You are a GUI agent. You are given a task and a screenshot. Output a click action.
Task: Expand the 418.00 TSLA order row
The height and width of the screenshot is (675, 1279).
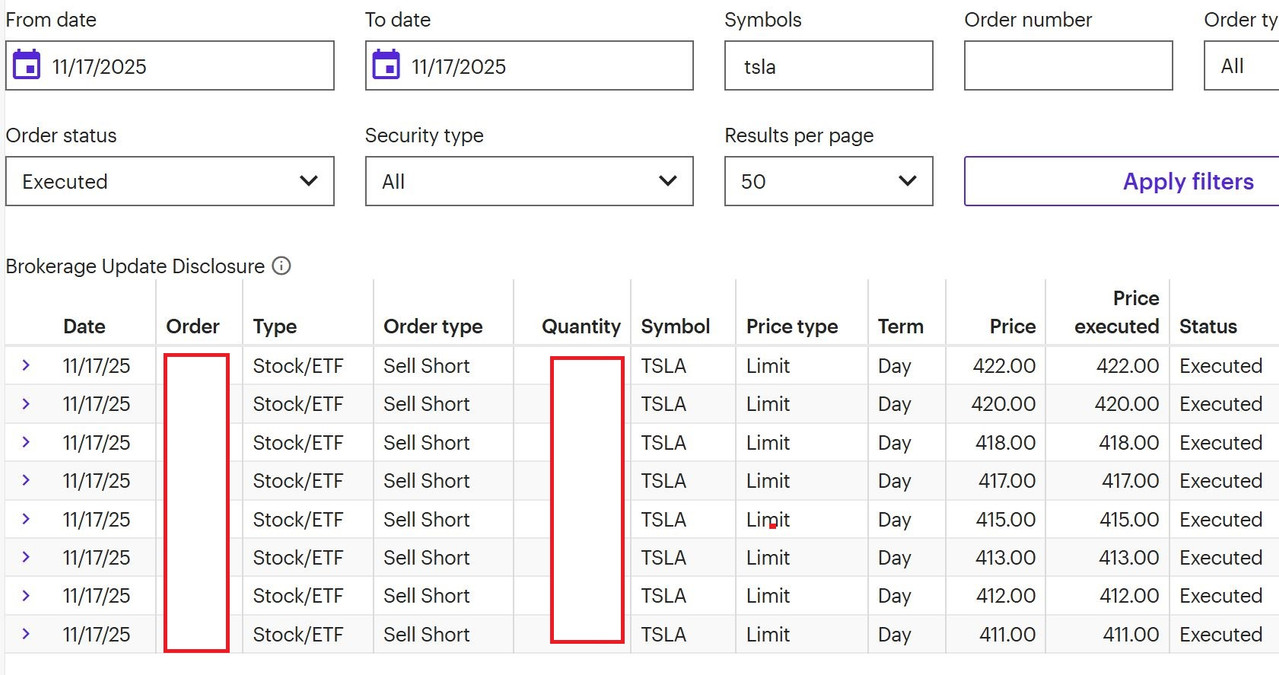click(26, 442)
